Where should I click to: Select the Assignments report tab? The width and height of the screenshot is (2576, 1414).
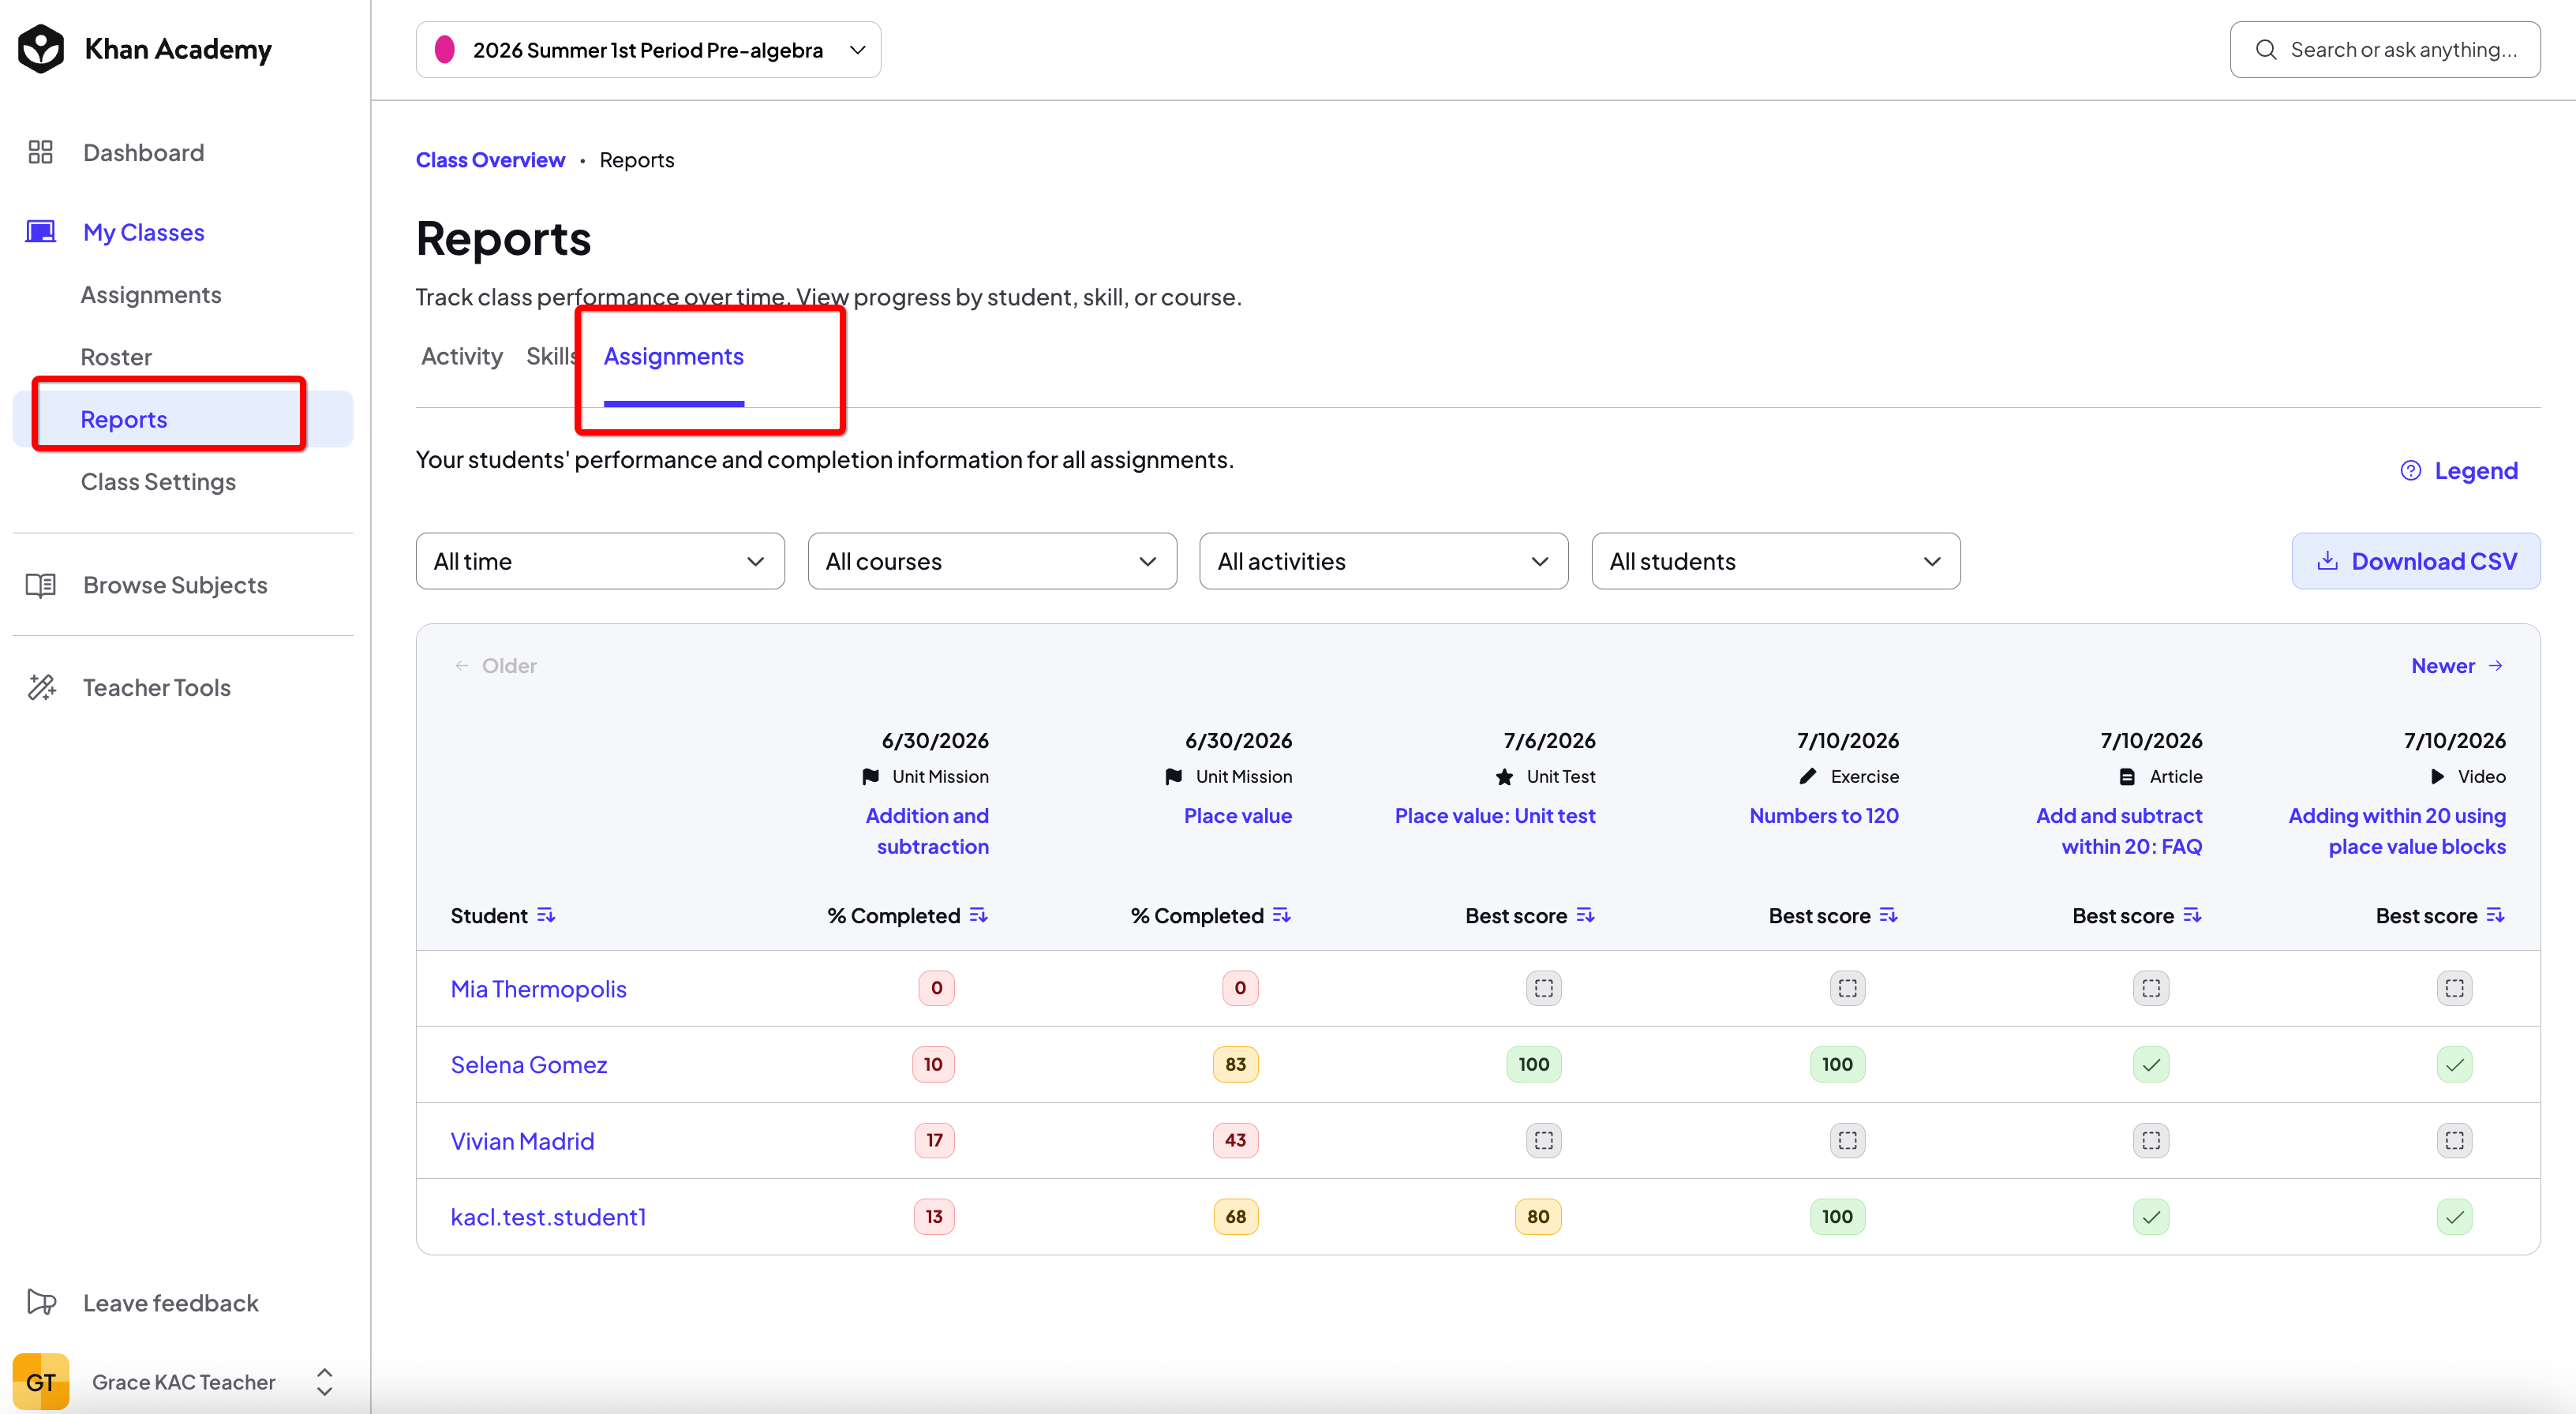coord(673,356)
